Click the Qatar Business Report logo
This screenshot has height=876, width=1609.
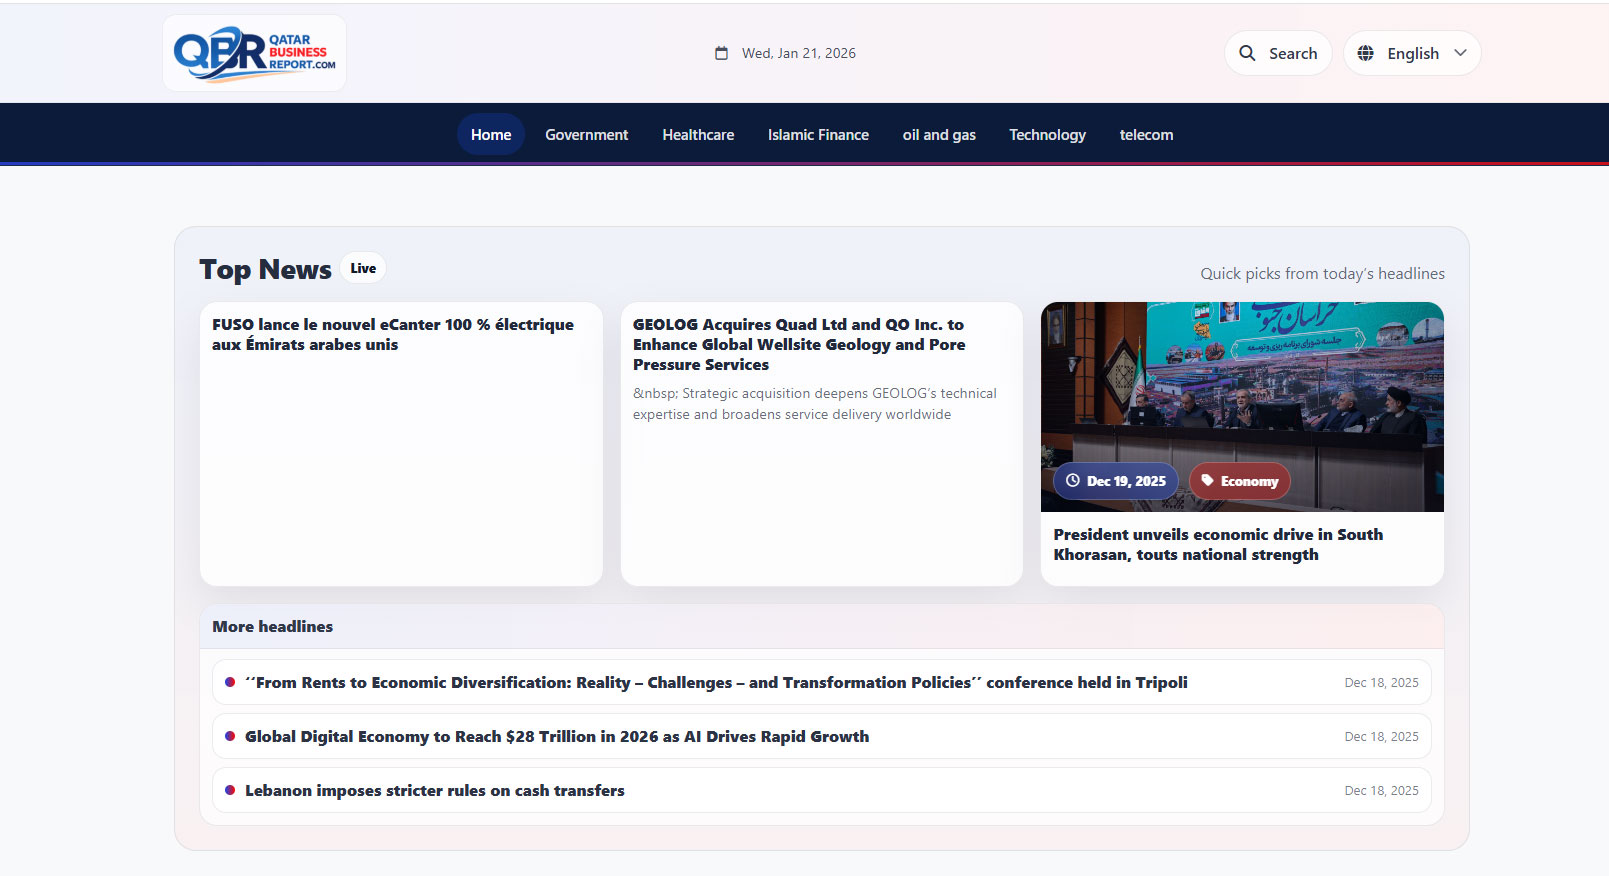coord(254,53)
